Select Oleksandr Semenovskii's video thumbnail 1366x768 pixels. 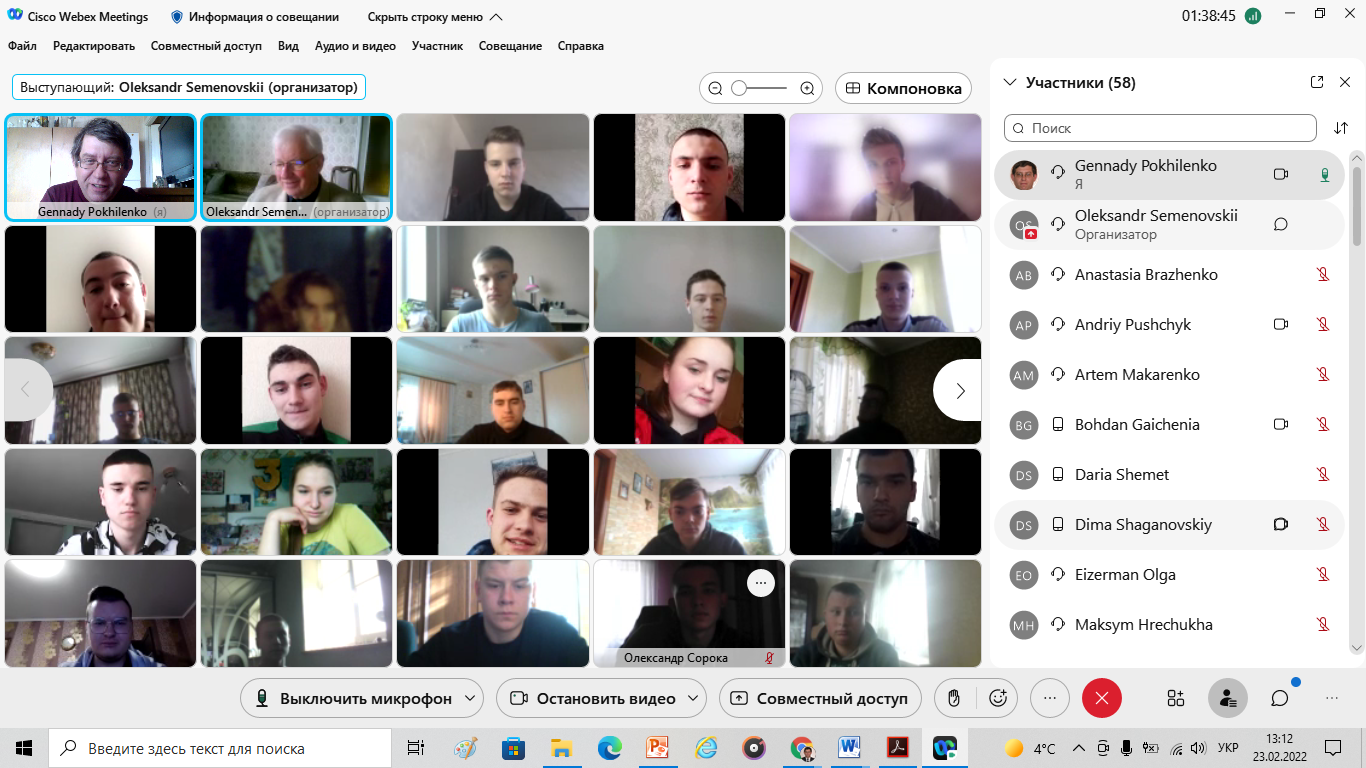[x=297, y=167]
